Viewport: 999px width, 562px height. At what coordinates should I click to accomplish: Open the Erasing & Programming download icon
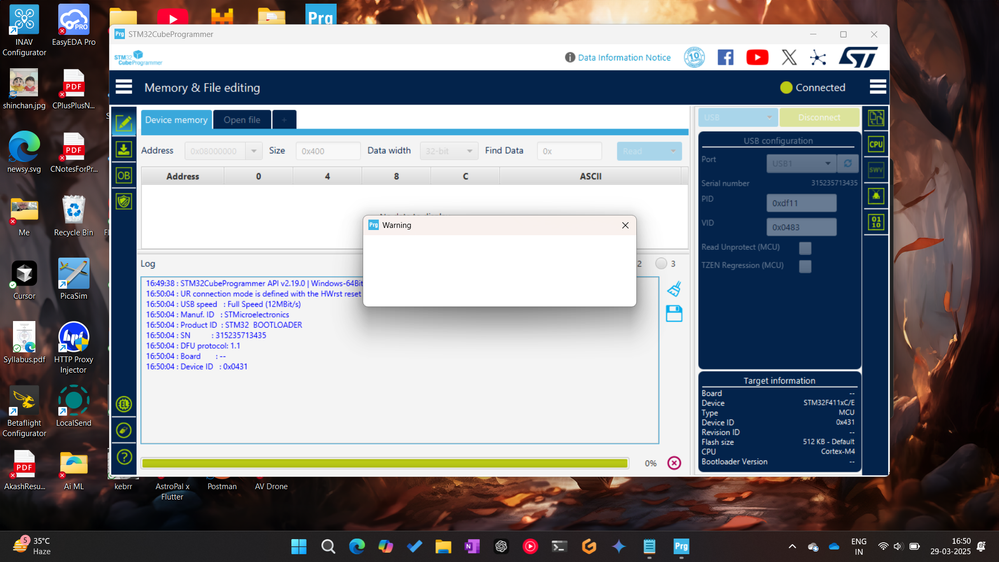click(124, 149)
